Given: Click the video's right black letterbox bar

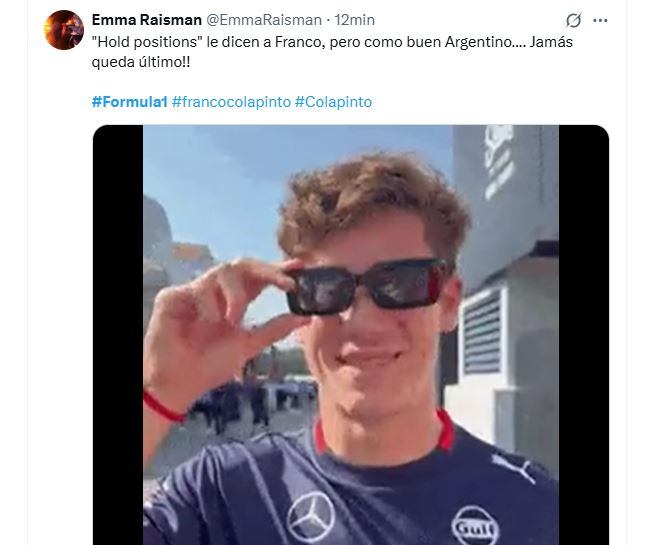Looking at the screenshot, I should click(584, 335).
